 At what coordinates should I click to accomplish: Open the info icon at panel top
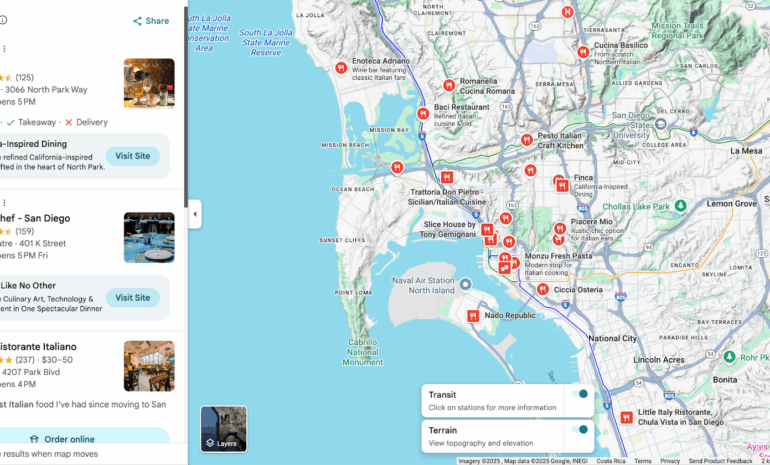point(2,20)
